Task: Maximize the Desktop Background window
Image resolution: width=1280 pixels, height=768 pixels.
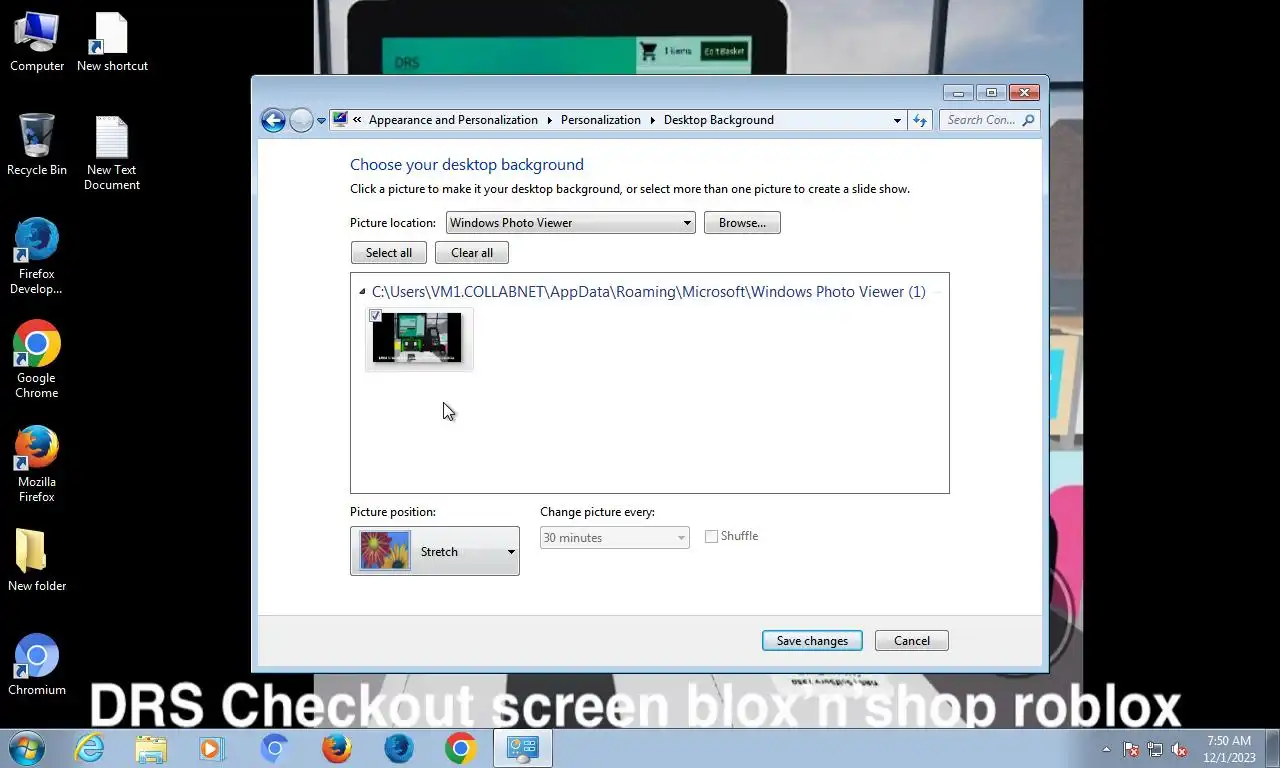Action: click(x=991, y=93)
